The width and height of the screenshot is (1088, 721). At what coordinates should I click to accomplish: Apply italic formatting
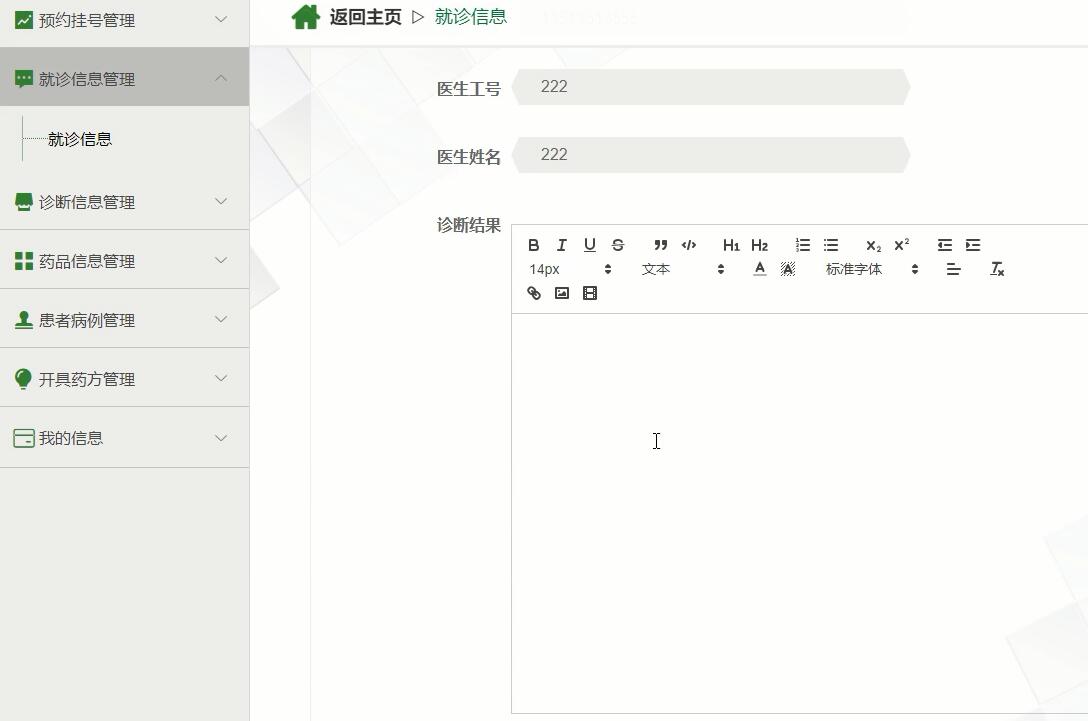click(x=561, y=245)
